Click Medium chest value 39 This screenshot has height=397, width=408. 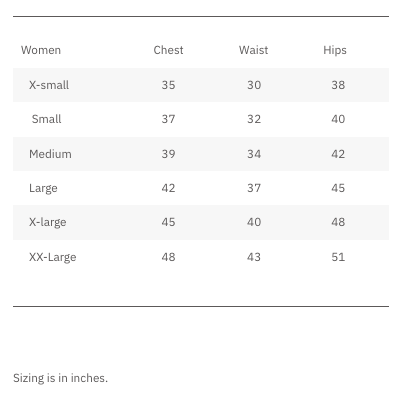click(168, 154)
